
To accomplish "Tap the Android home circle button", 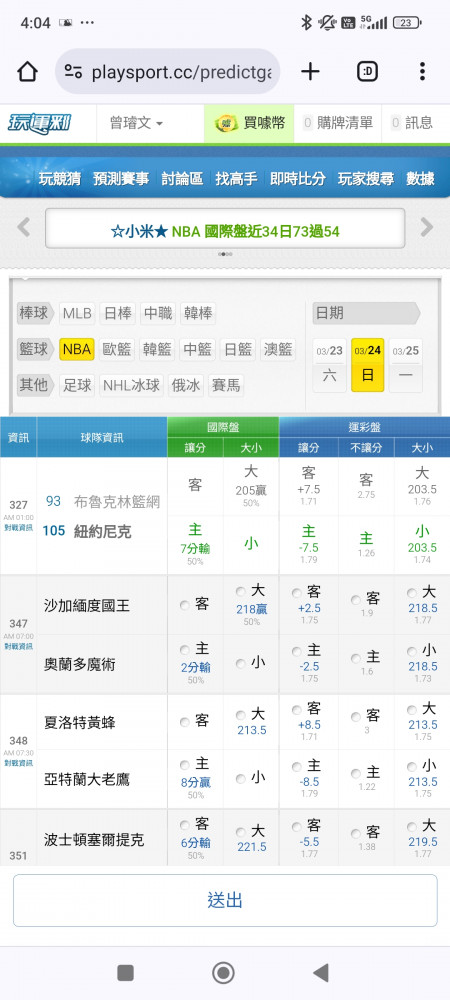I will [223, 973].
